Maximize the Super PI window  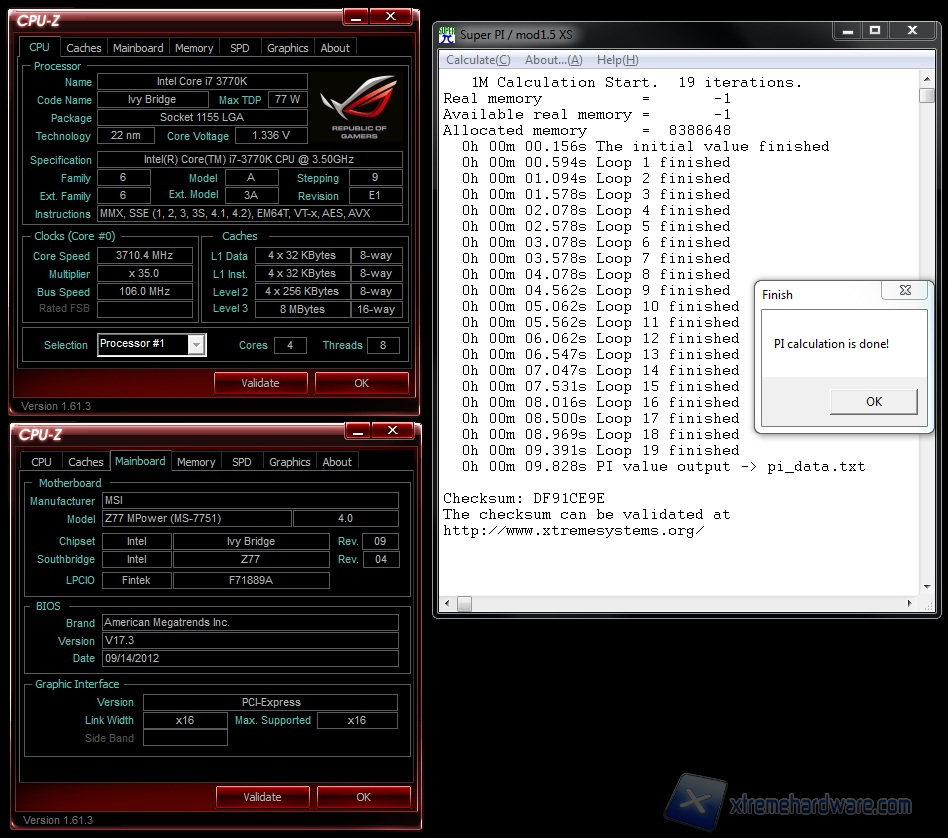[875, 31]
